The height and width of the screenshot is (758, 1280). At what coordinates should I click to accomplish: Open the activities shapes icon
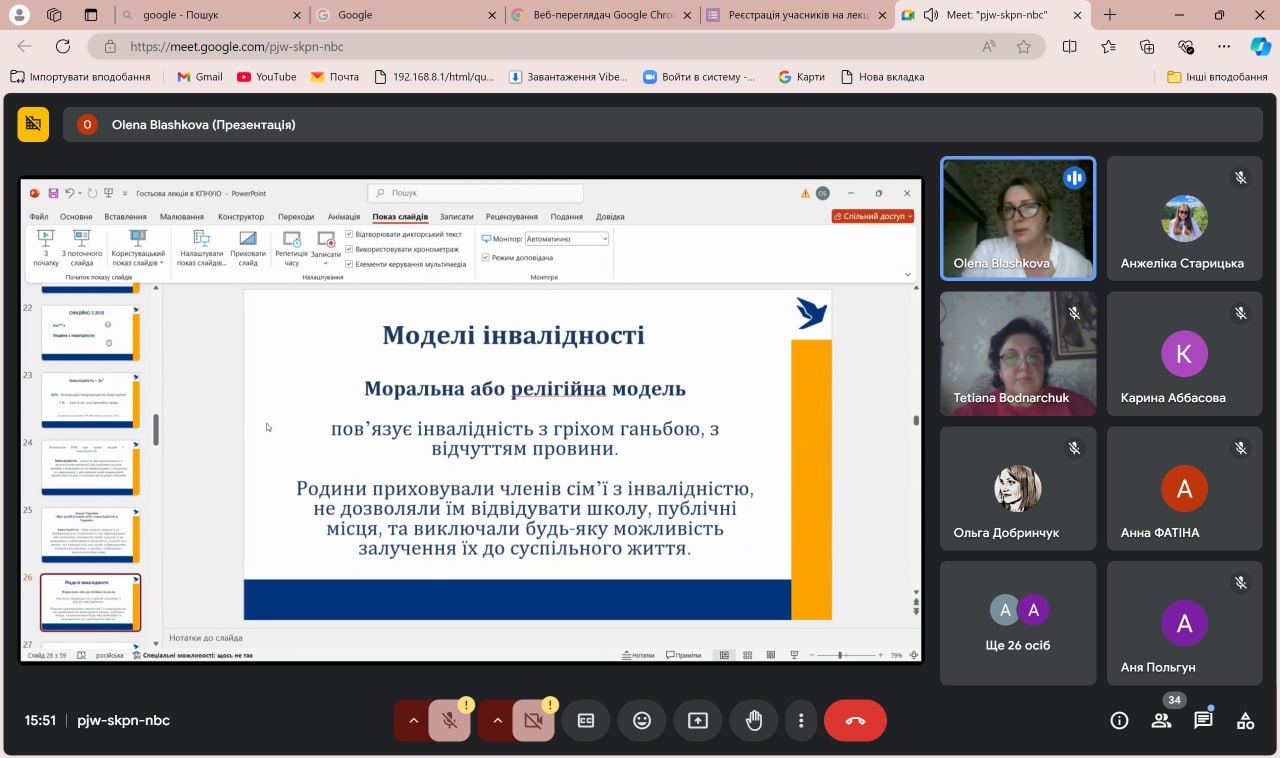[1245, 720]
